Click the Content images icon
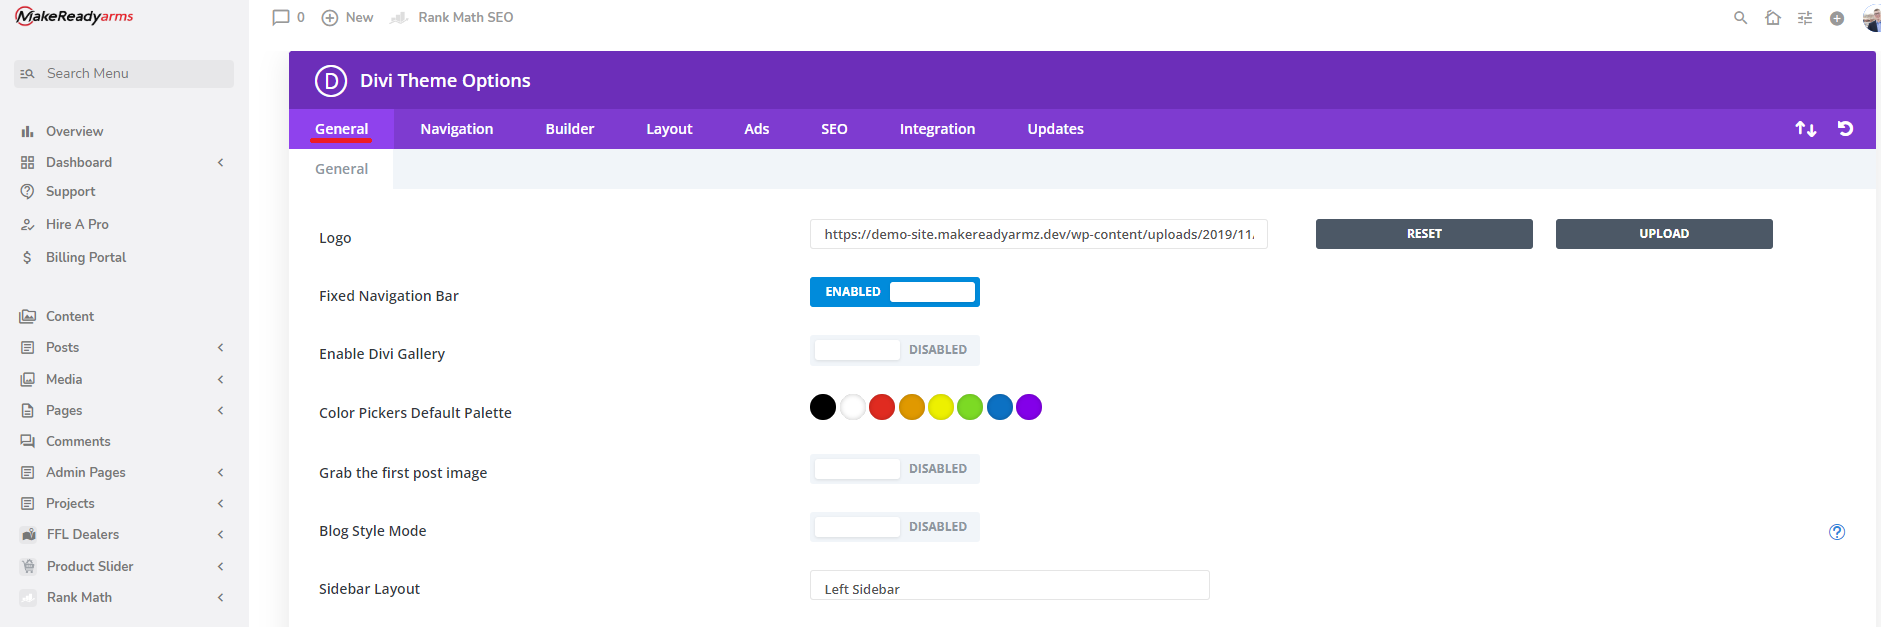 (28, 316)
